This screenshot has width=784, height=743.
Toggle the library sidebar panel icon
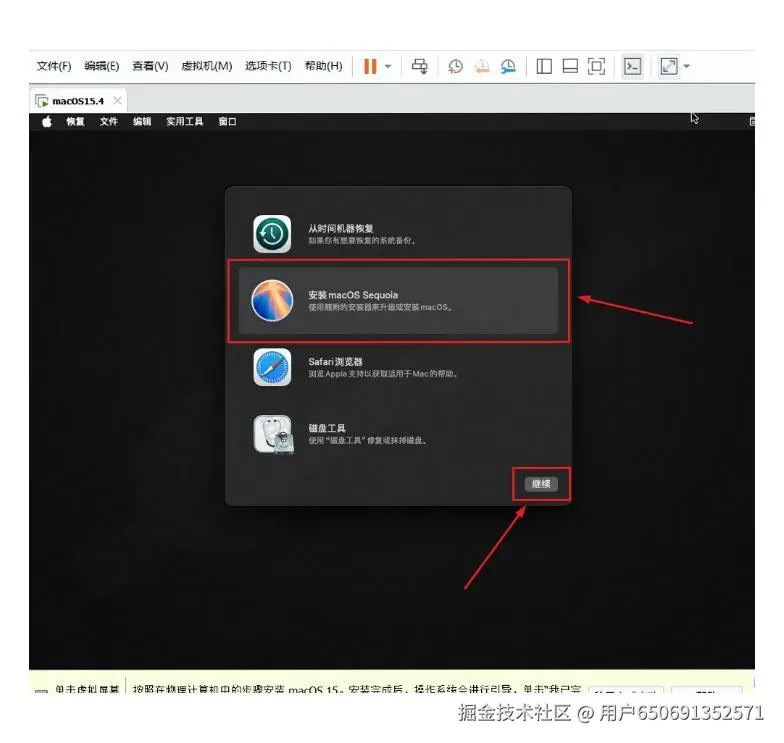pyautogui.click(x=544, y=66)
